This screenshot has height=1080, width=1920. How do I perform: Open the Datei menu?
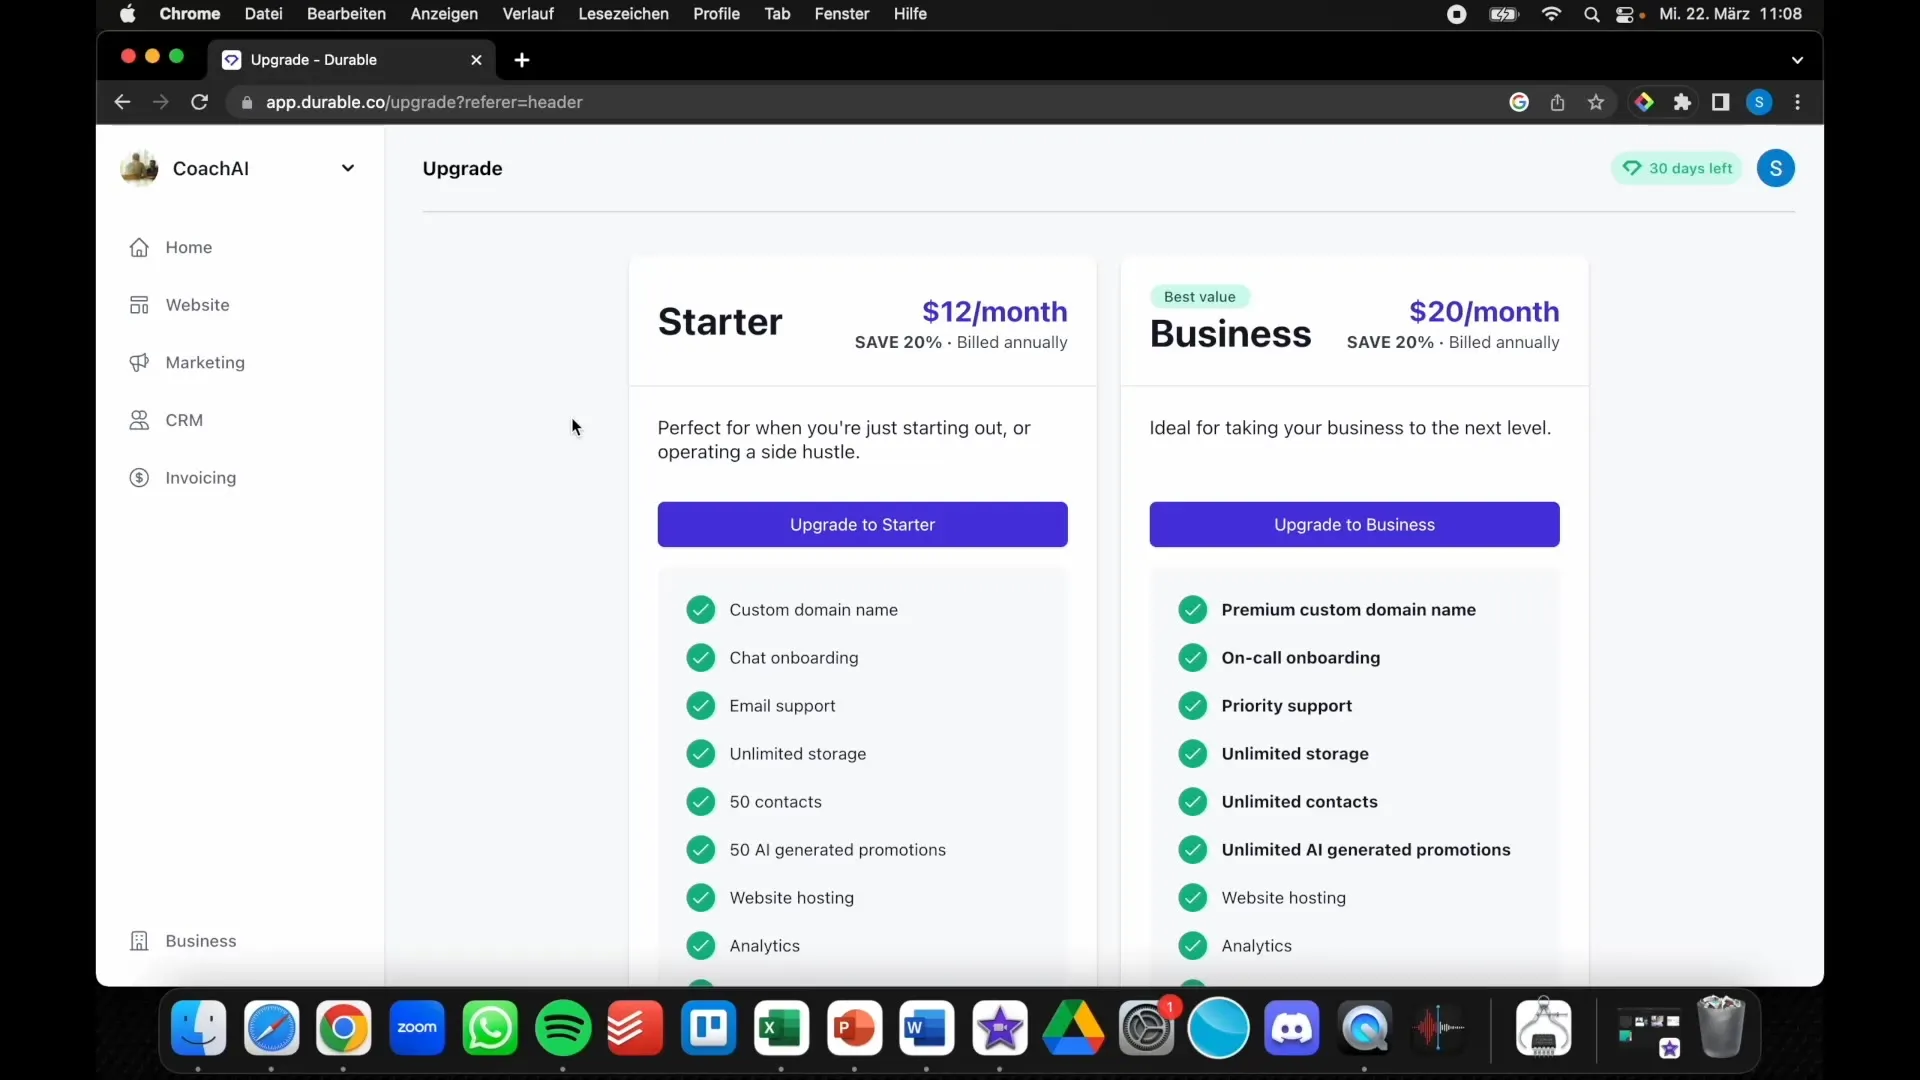[x=263, y=14]
